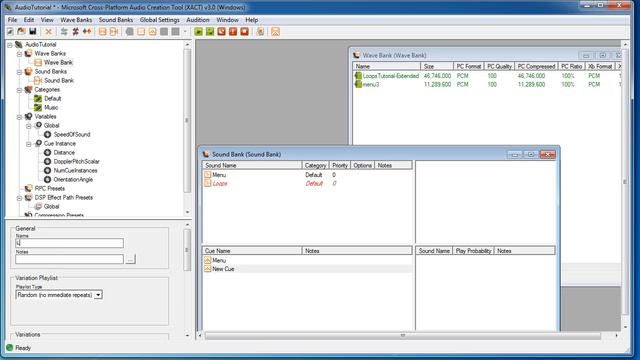Click the AudioTutorial project root icon
This screenshot has height=360, width=640.
(x=19, y=44)
